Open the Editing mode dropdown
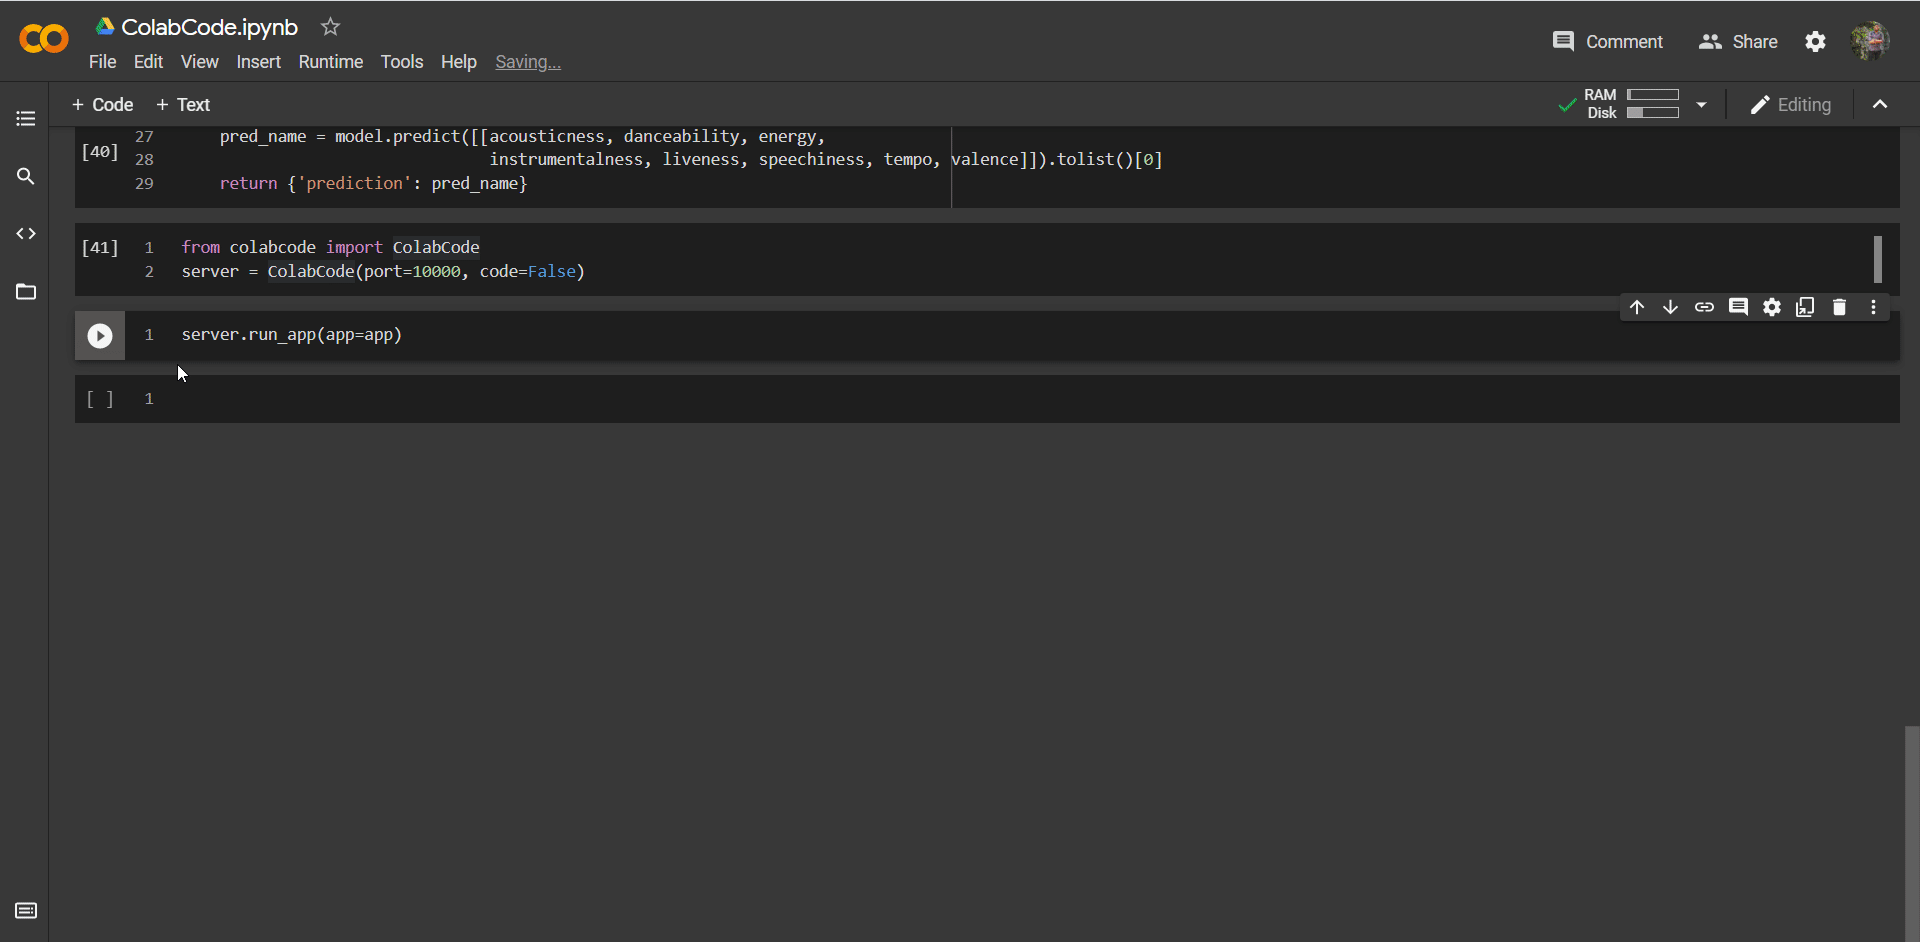Screen dimensions: 1920x942 (x=1791, y=105)
